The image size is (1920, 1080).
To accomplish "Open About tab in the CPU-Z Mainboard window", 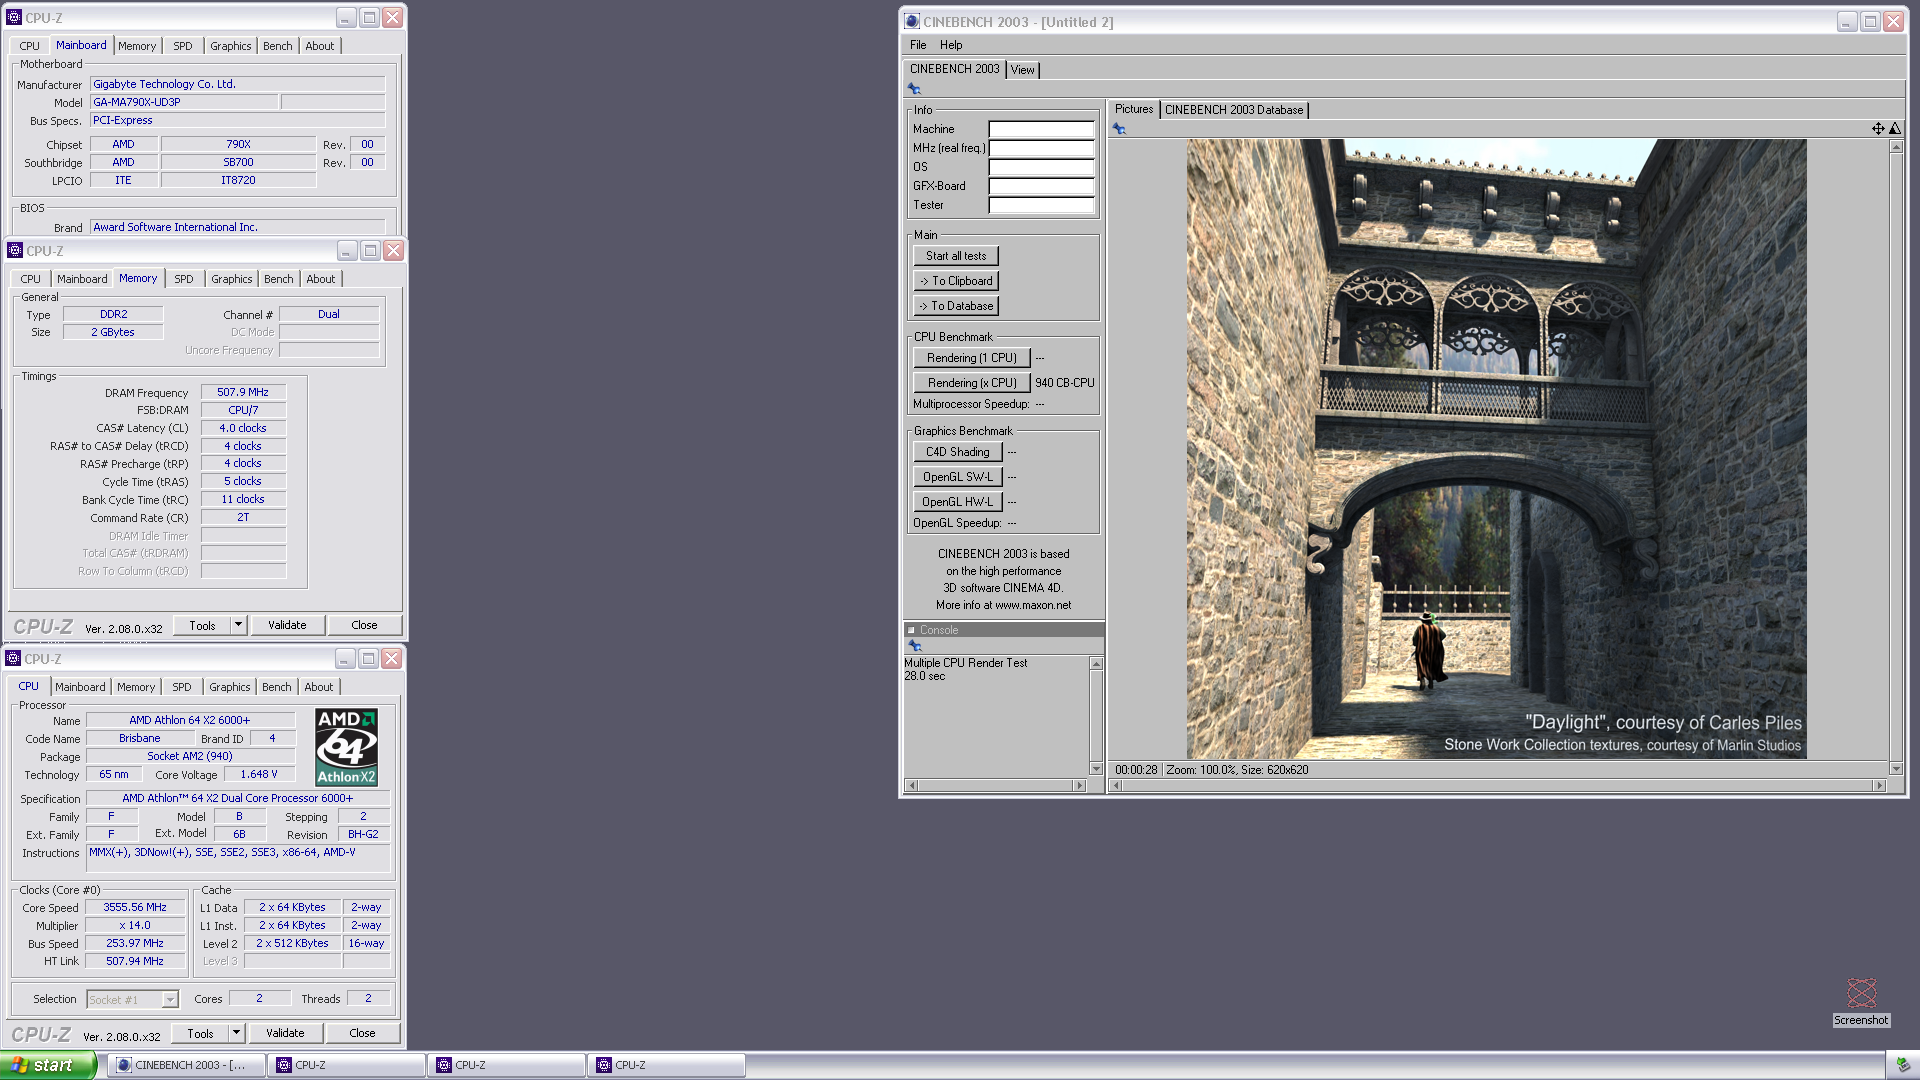I will pos(320,46).
